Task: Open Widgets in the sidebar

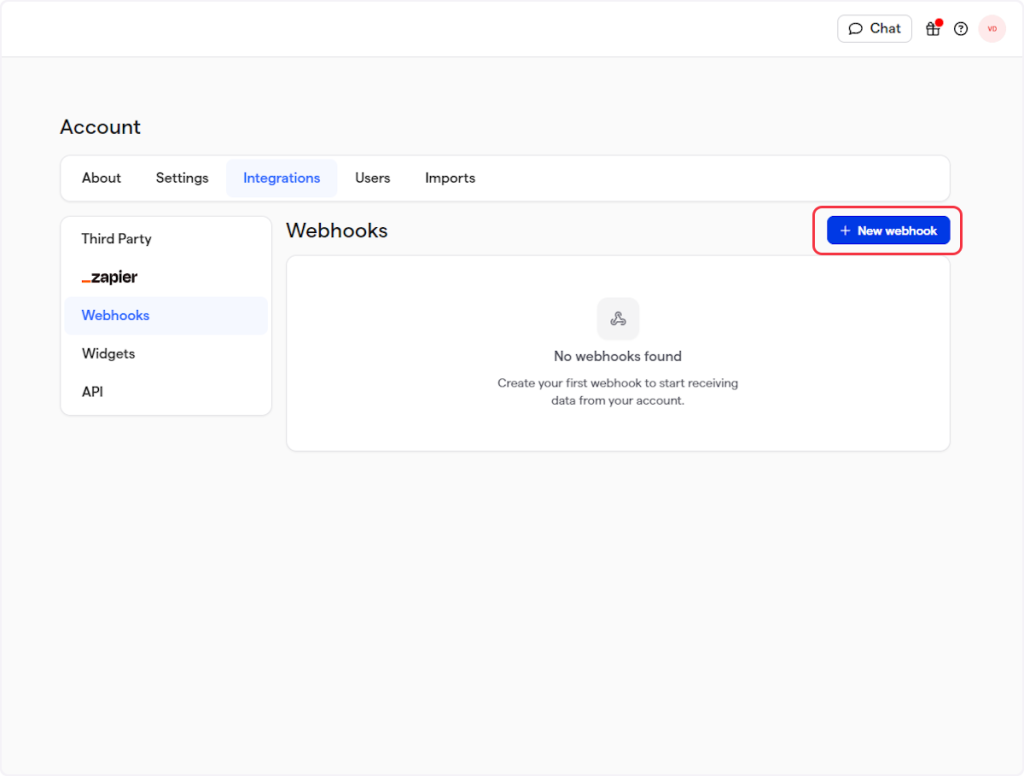Action: 108,354
